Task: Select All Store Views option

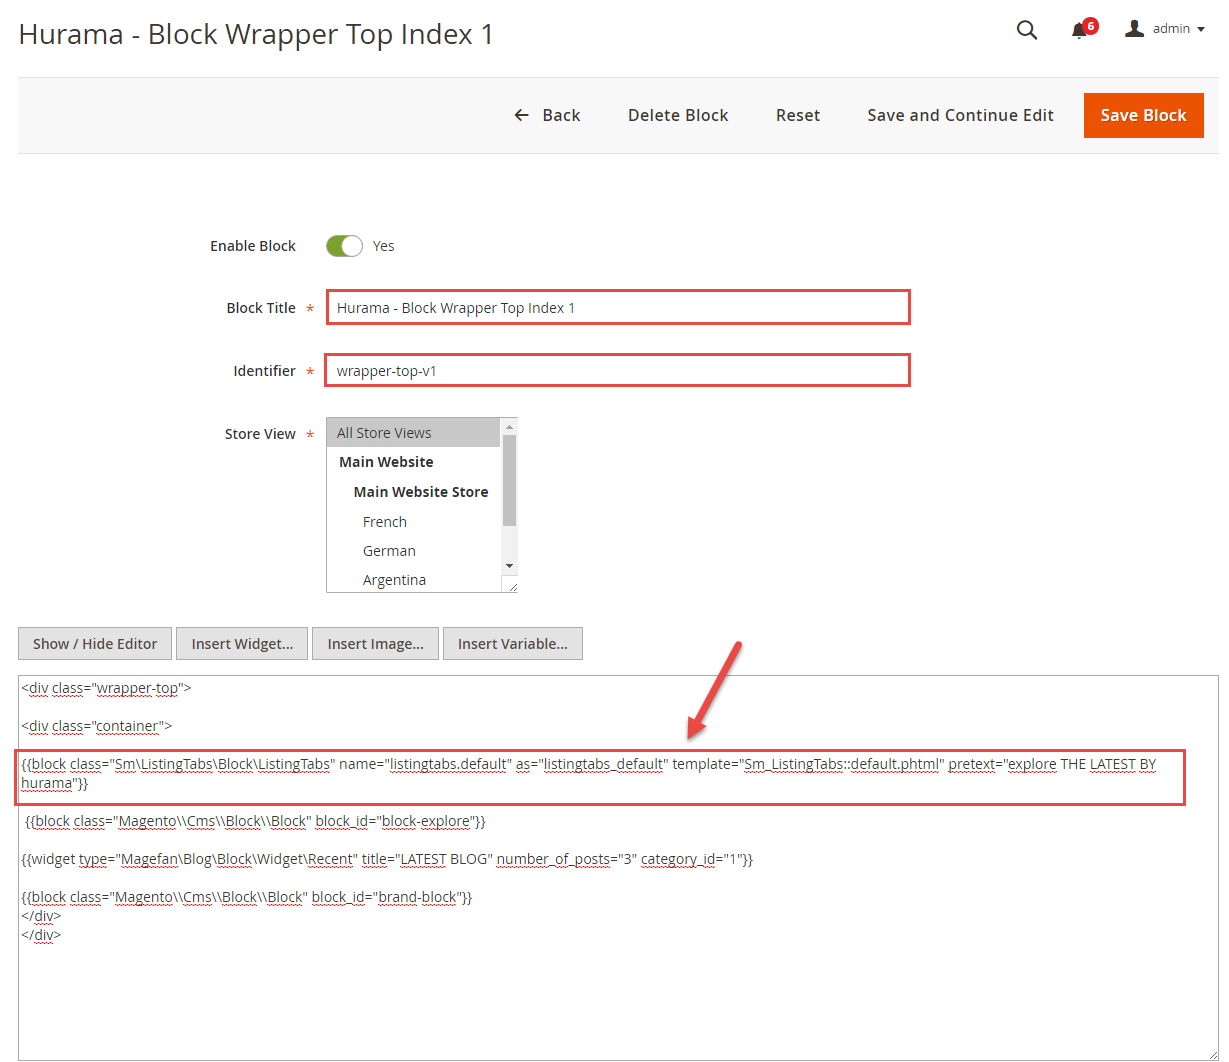Action: pyautogui.click(x=413, y=433)
